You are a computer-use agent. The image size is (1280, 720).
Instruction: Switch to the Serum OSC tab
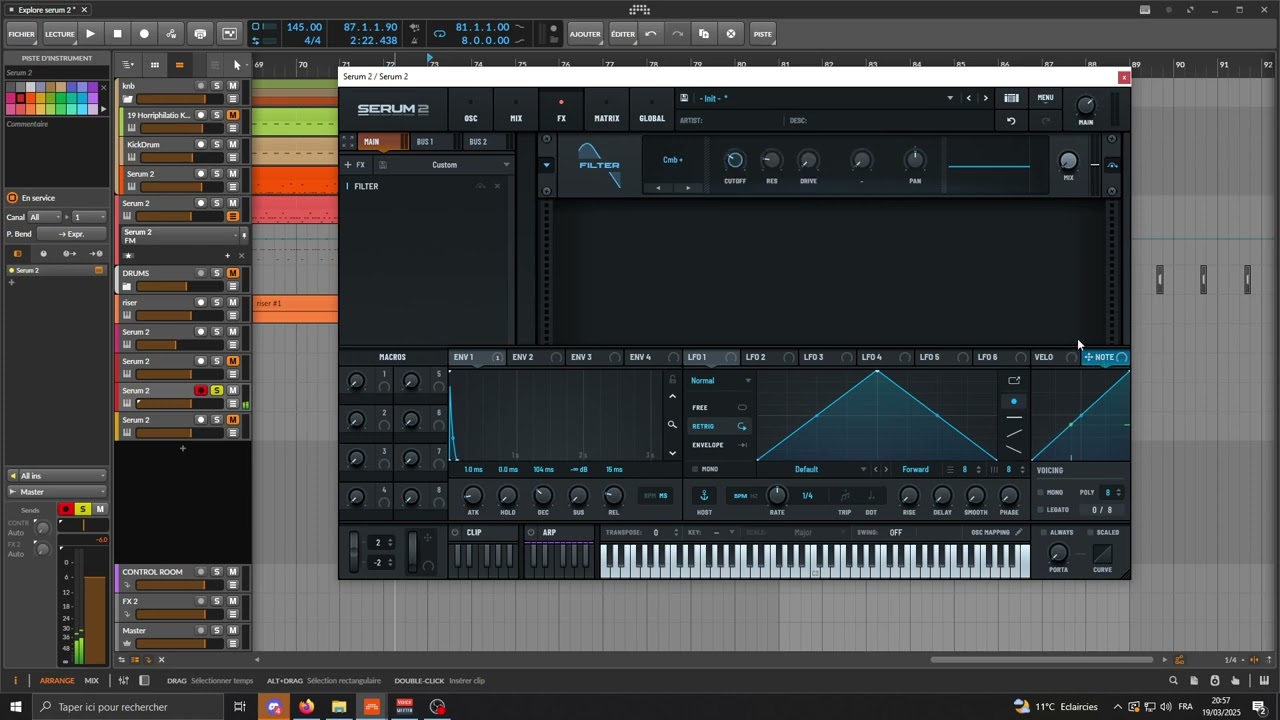(471, 109)
